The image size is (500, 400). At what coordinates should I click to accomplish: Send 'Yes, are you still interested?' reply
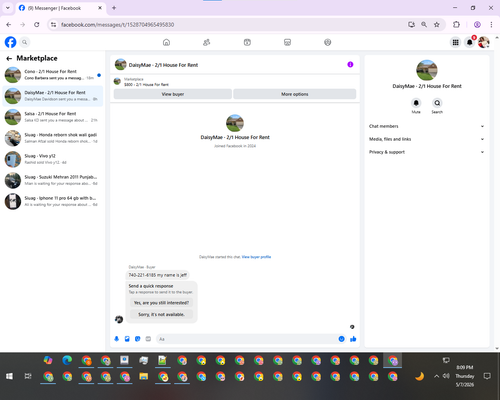[x=161, y=303]
